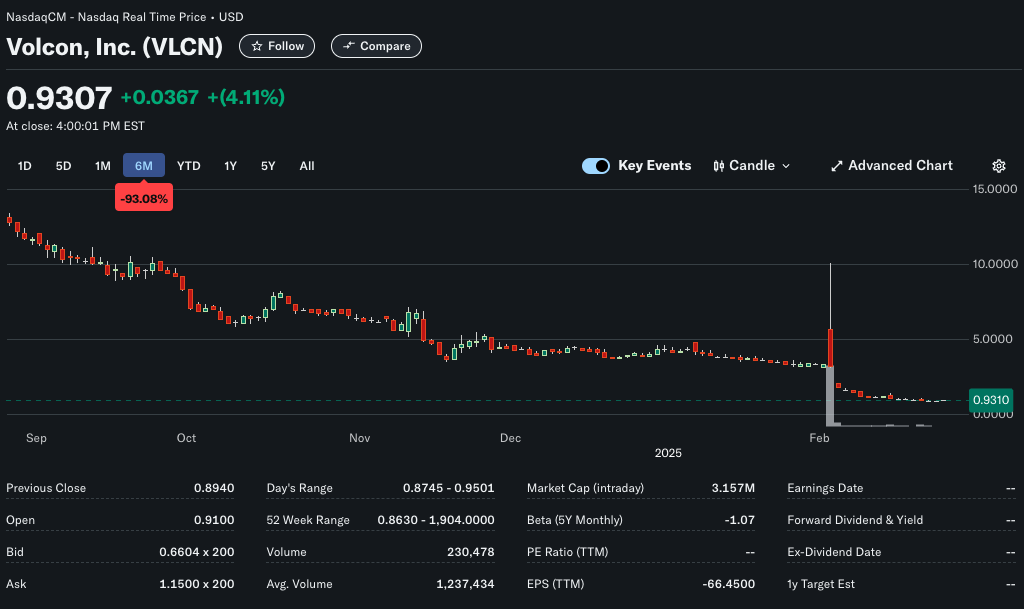The width and height of the screenshot is (1024, 609).
Task: Click the Feb label on chart axis
Action: point(820,438)
